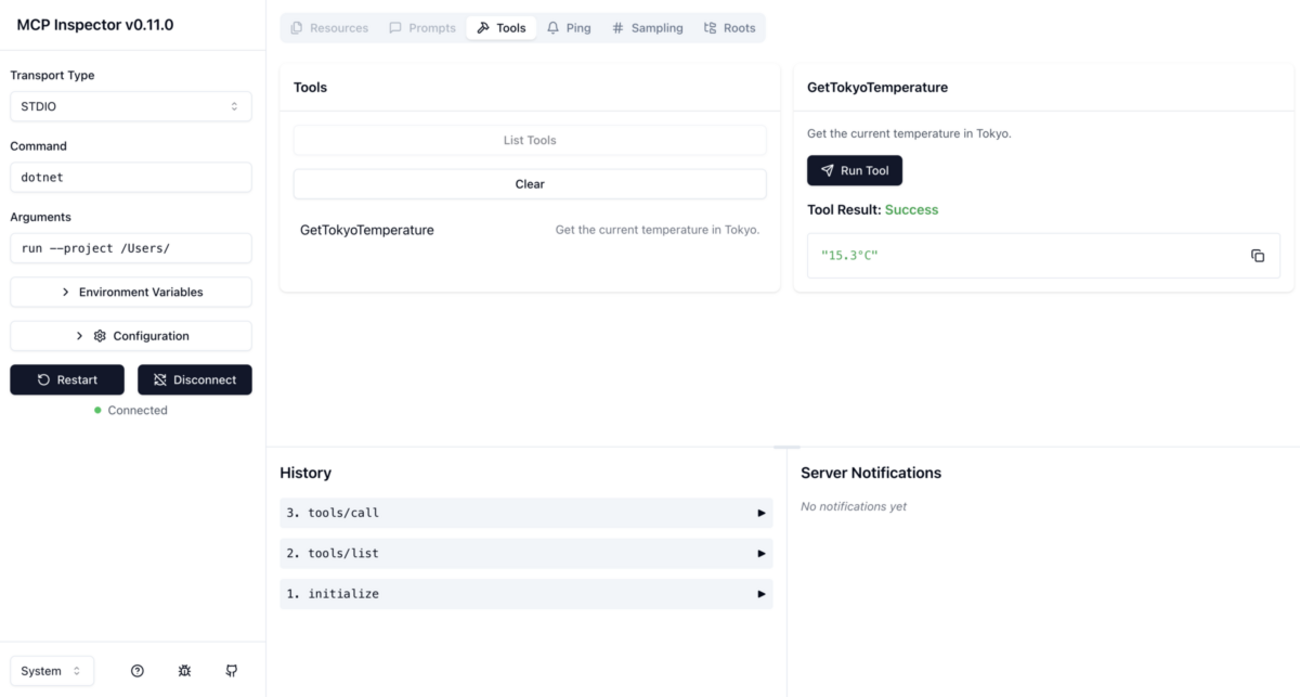The height and width of the screenshot is (697, 1300).
Task: Expand the tools/call history entry arrow
Action: (x=761, y=513)
